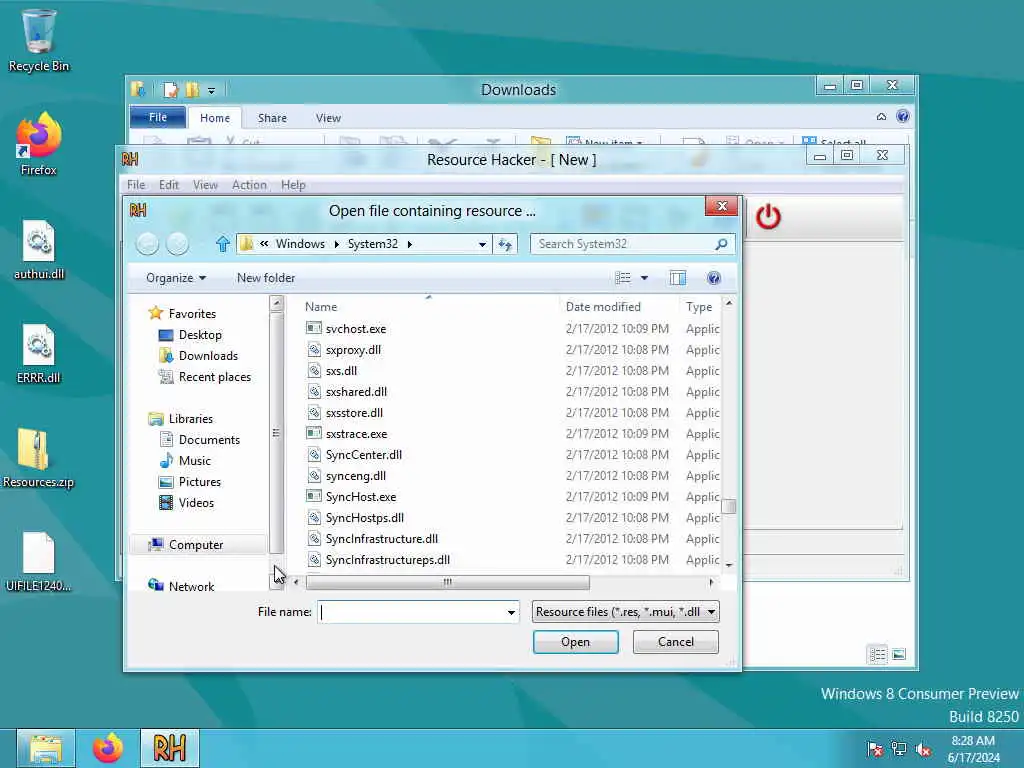Expand the address bar history dropdown
The image size is (1024, 768).
tap(482, 244)
